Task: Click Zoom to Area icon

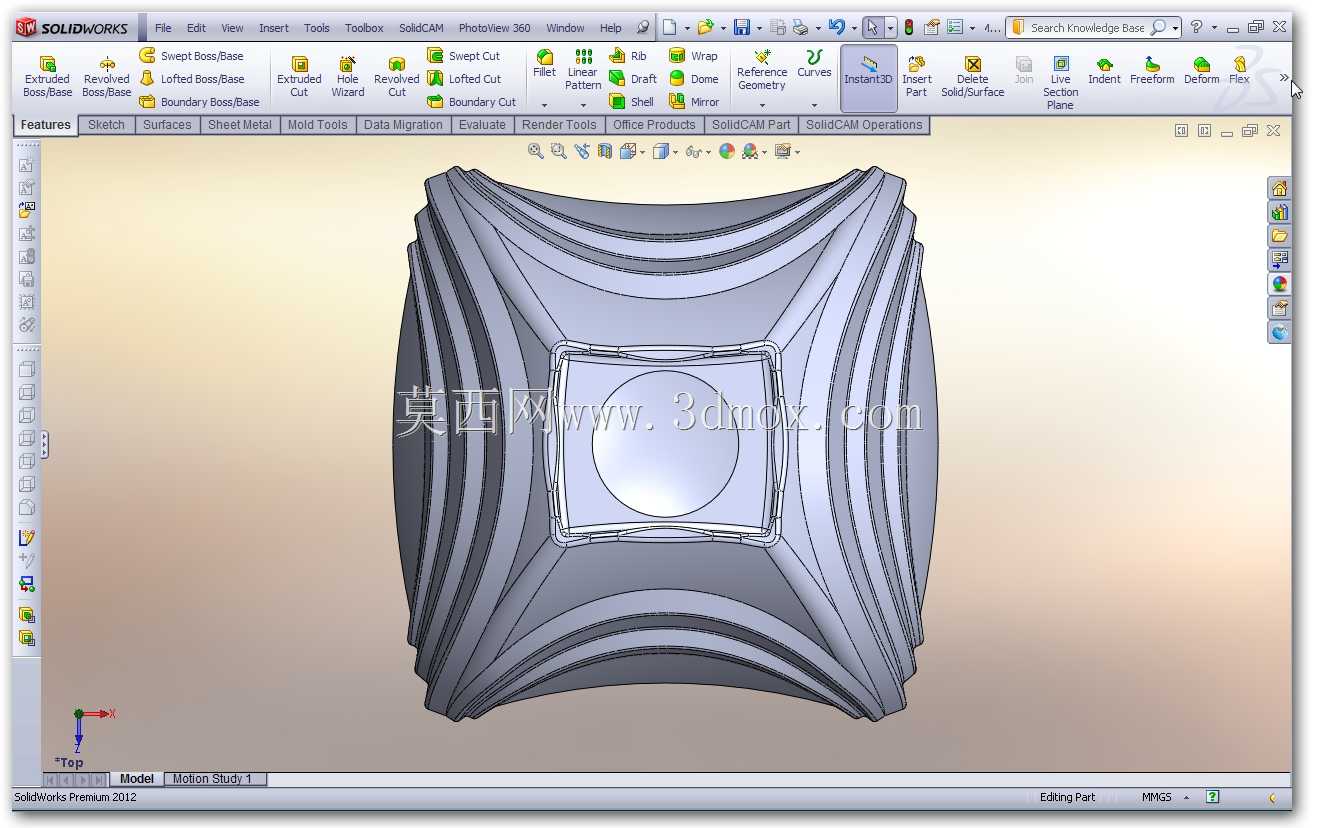Action: (559, 151)
